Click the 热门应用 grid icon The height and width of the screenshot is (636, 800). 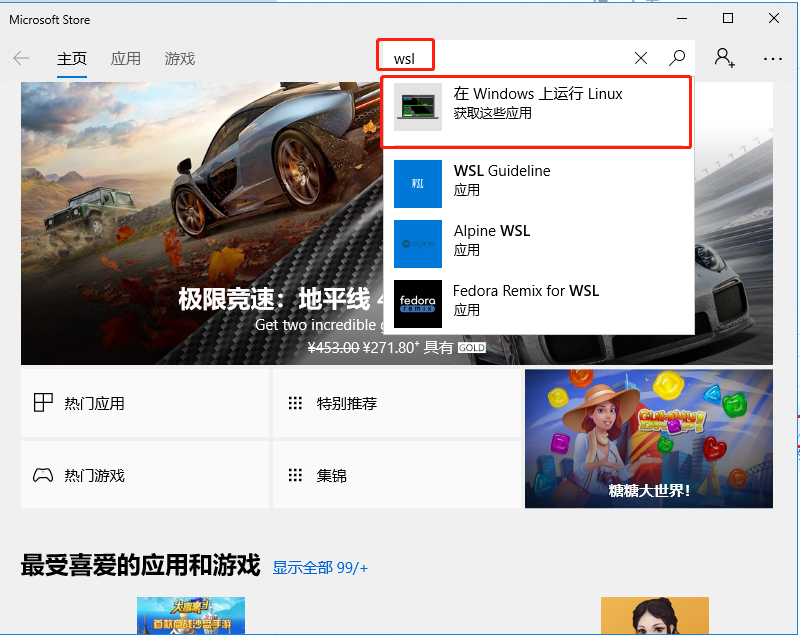pos(43,402)
